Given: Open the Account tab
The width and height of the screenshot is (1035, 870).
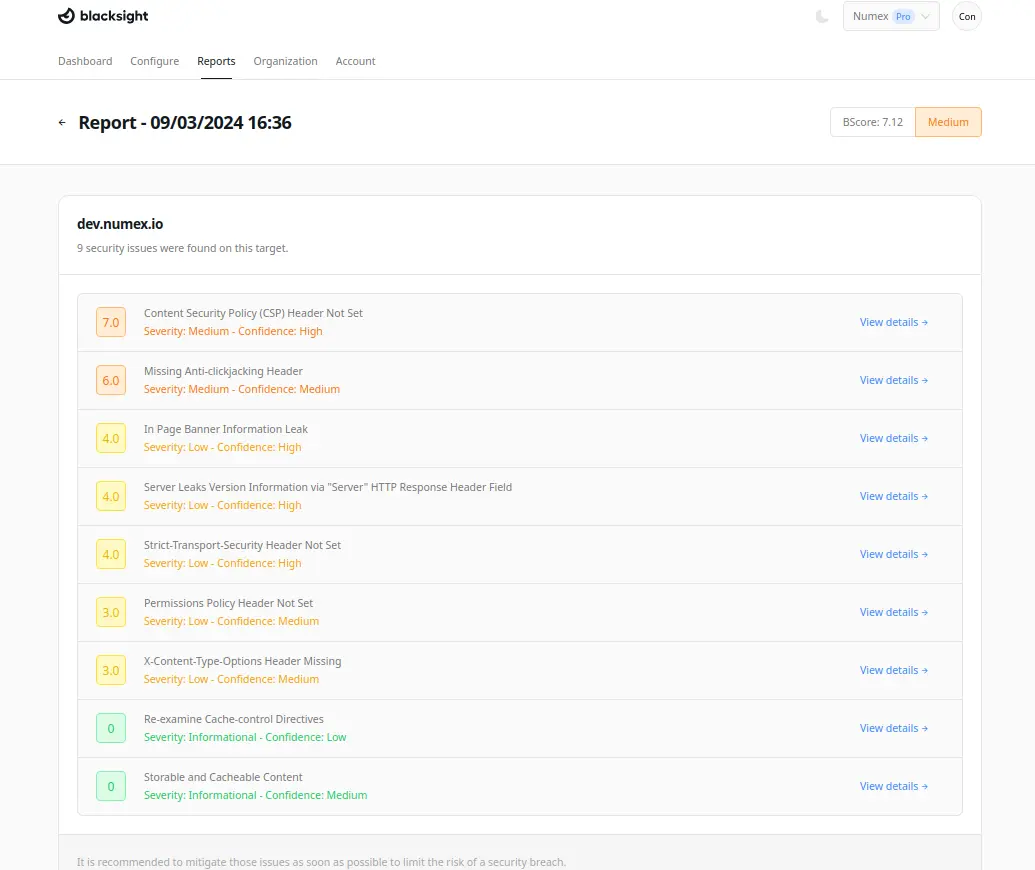Looking at the screenshot, I should click(x=355, y=61).
